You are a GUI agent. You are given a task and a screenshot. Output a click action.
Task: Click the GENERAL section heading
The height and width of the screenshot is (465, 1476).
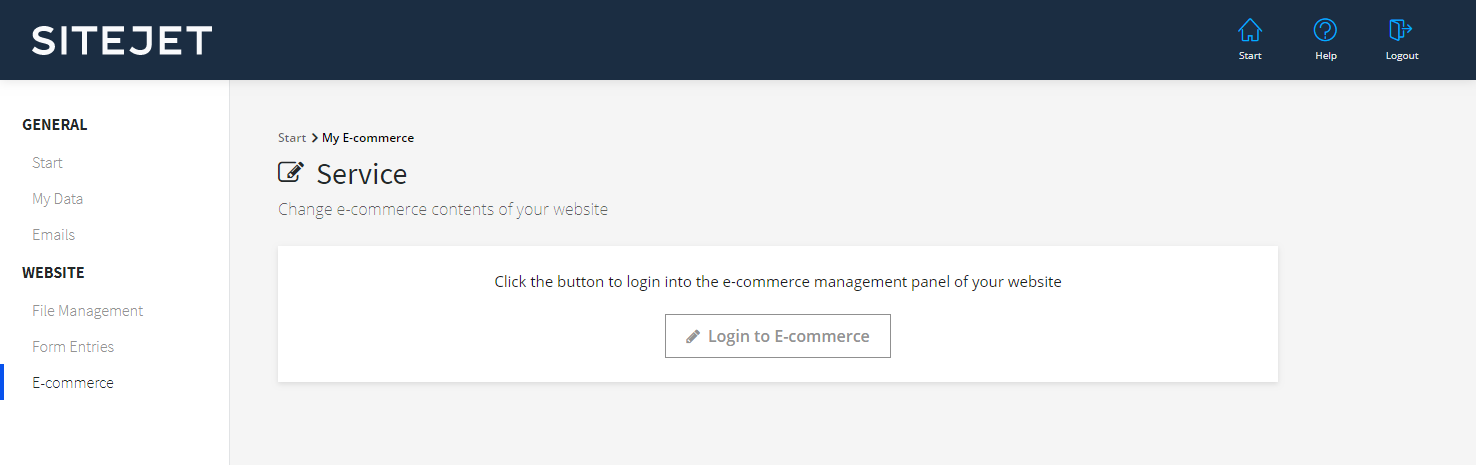coord(55,125)
